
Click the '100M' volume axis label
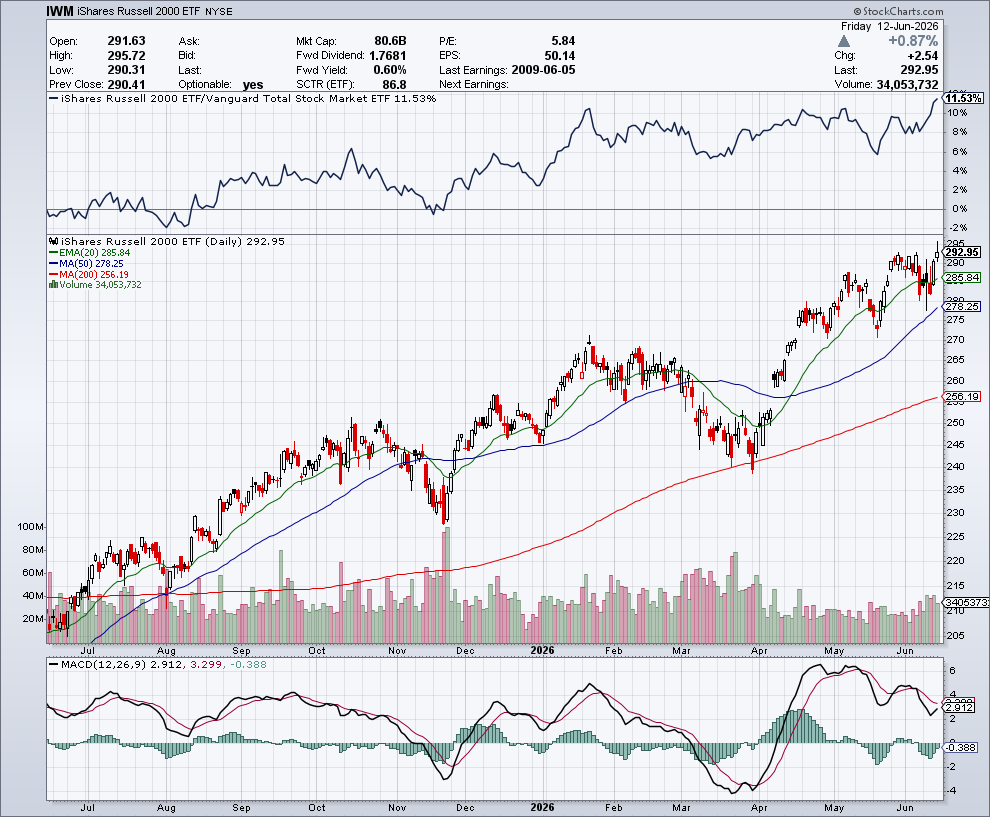(x=31, y=527)
